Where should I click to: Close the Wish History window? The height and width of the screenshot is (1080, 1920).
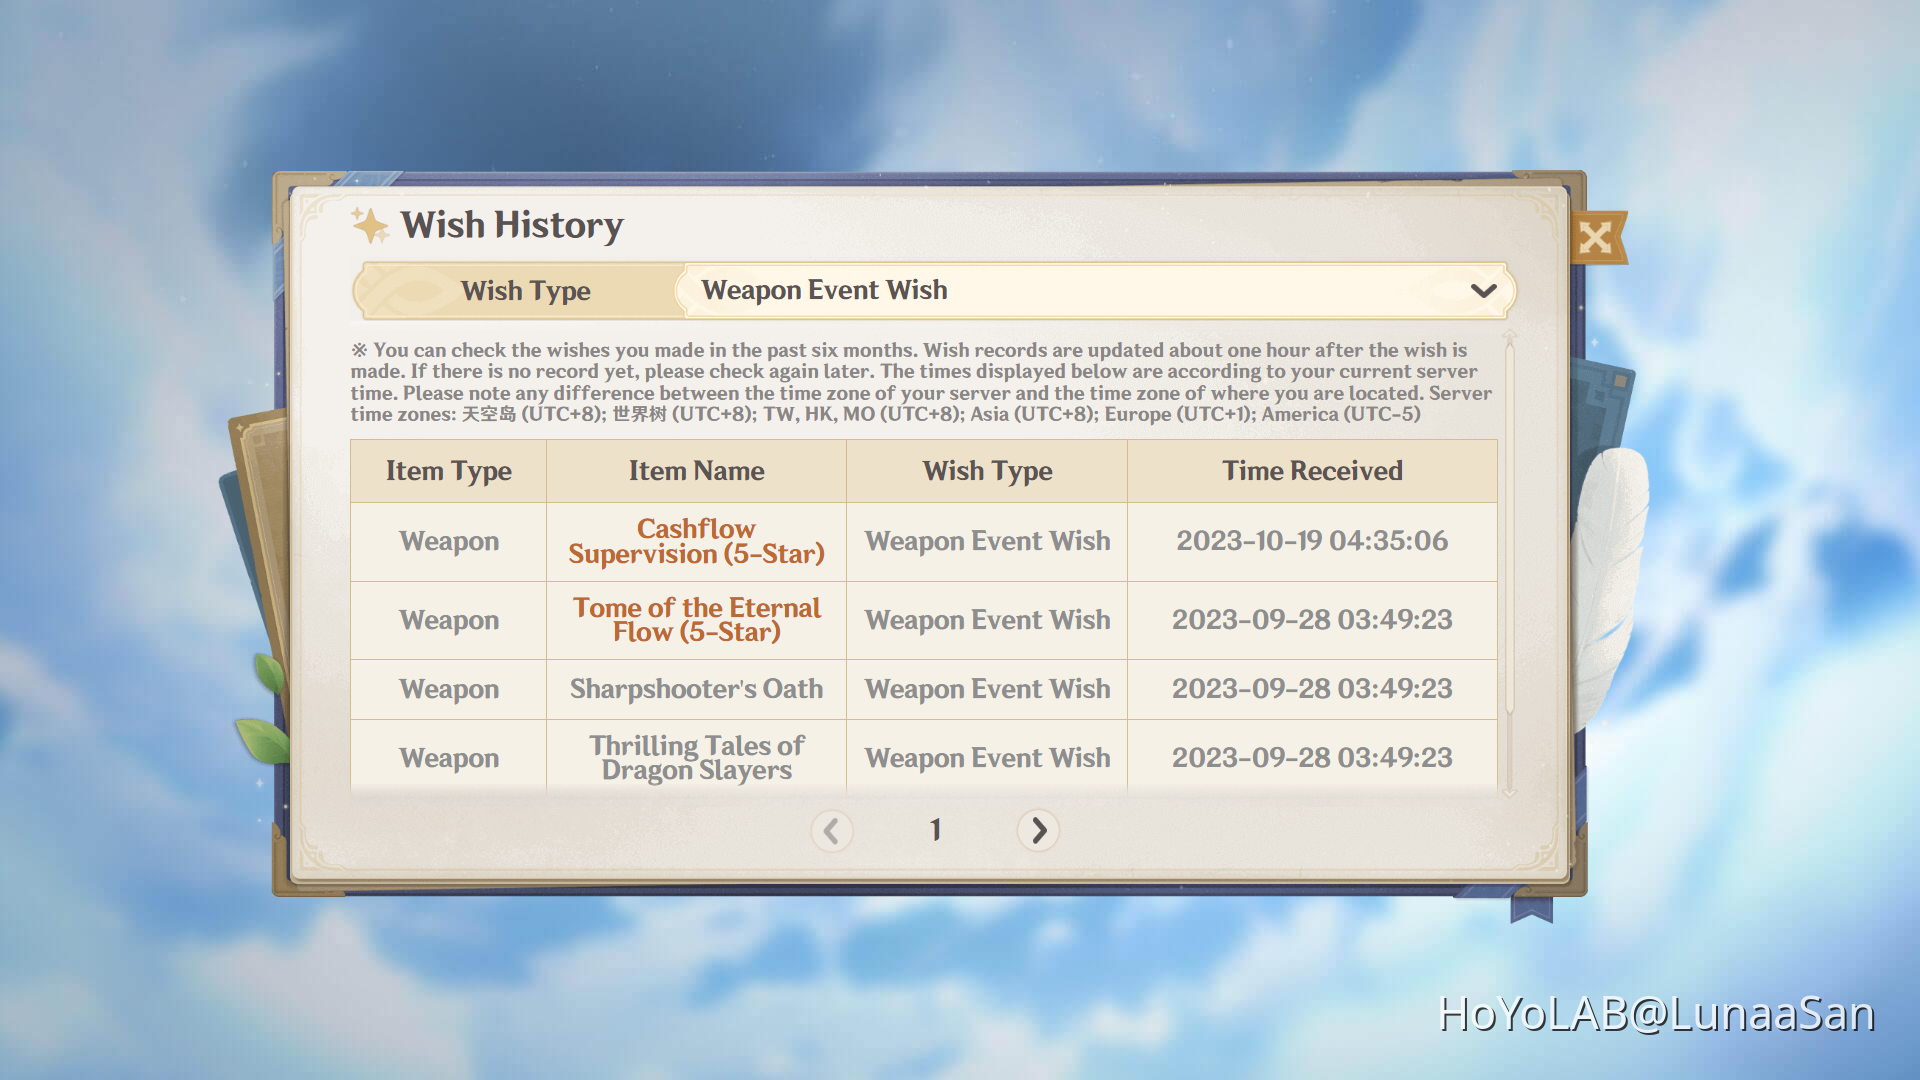(x=1596, y=238)
